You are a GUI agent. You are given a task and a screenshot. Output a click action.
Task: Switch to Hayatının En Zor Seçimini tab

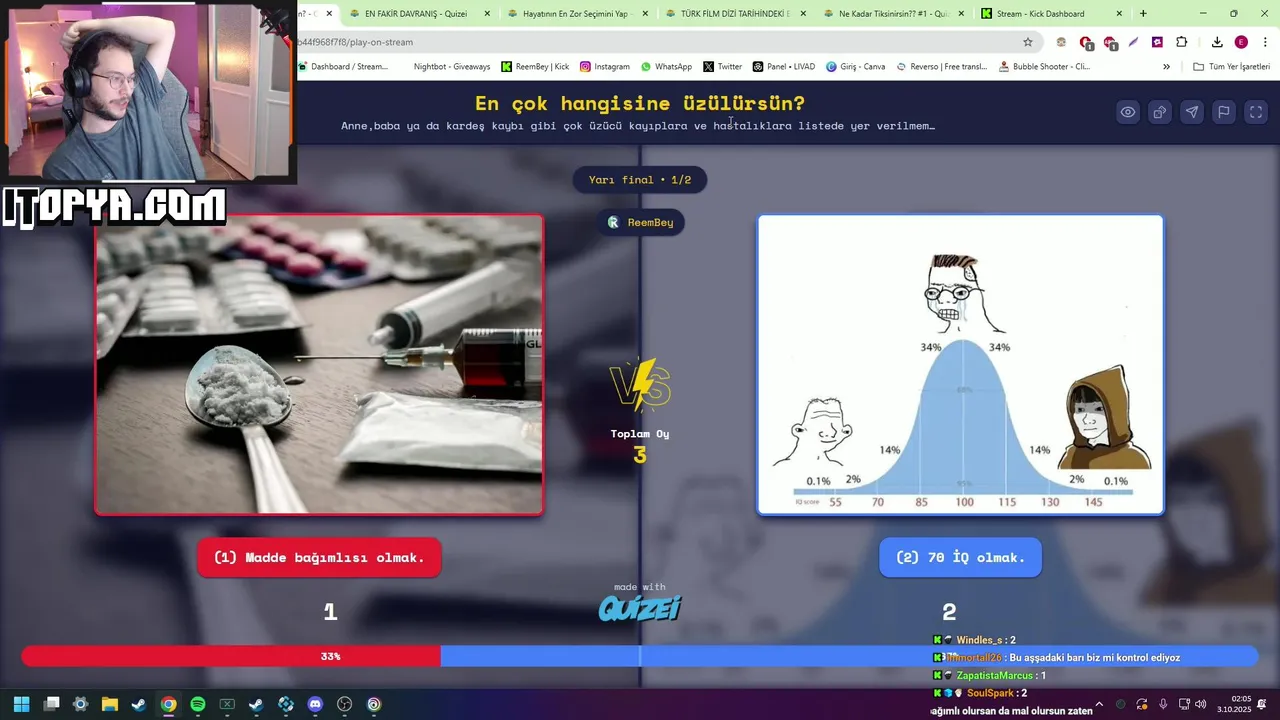[x=577, y=14]
